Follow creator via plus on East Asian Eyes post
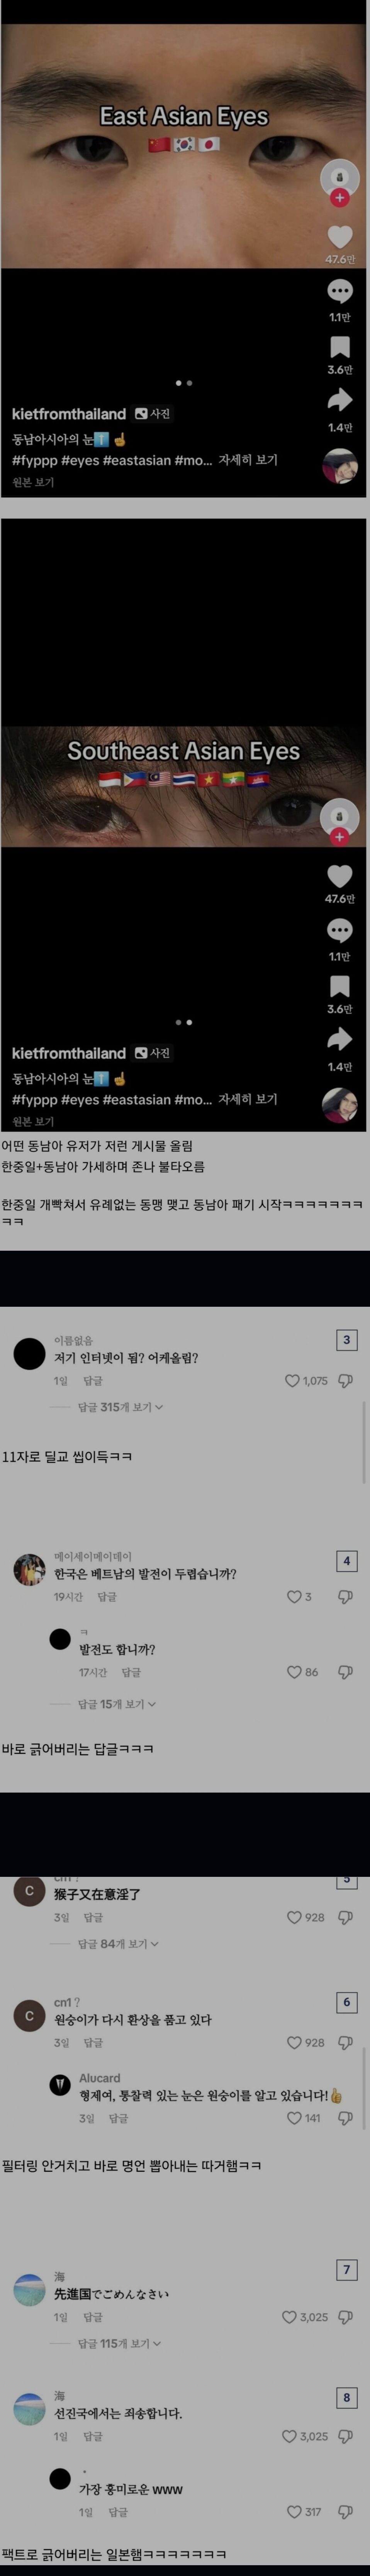This screenshot has height=2576, width=370. (x=340, y=198)
